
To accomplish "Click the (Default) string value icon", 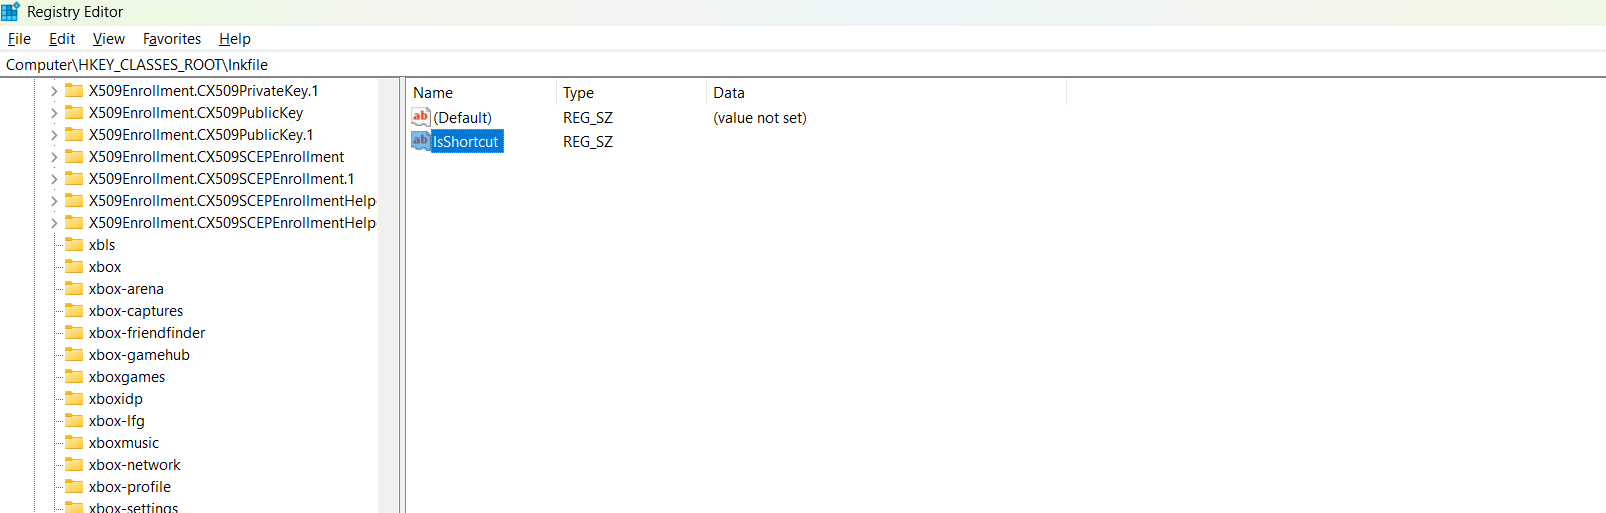I will coord(421,117).
